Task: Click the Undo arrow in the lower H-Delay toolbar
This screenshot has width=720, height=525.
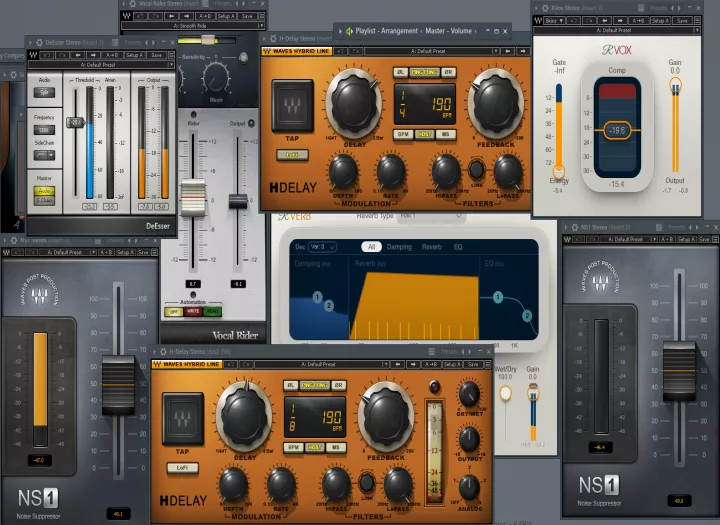Action: (x=231, y=364)
